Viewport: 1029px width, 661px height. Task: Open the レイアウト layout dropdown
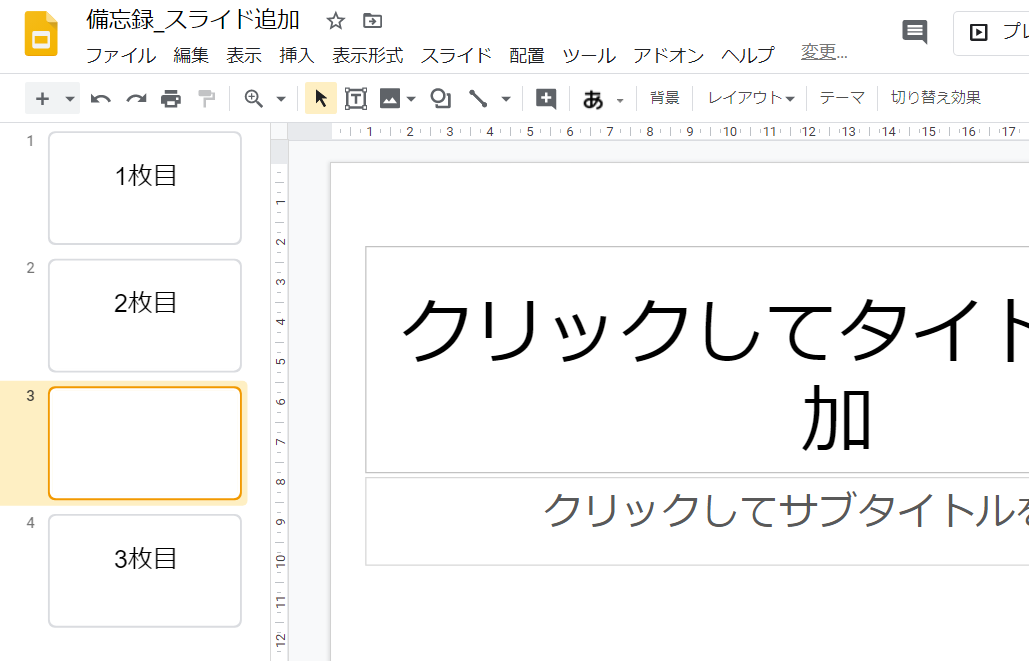click(751, 98)
